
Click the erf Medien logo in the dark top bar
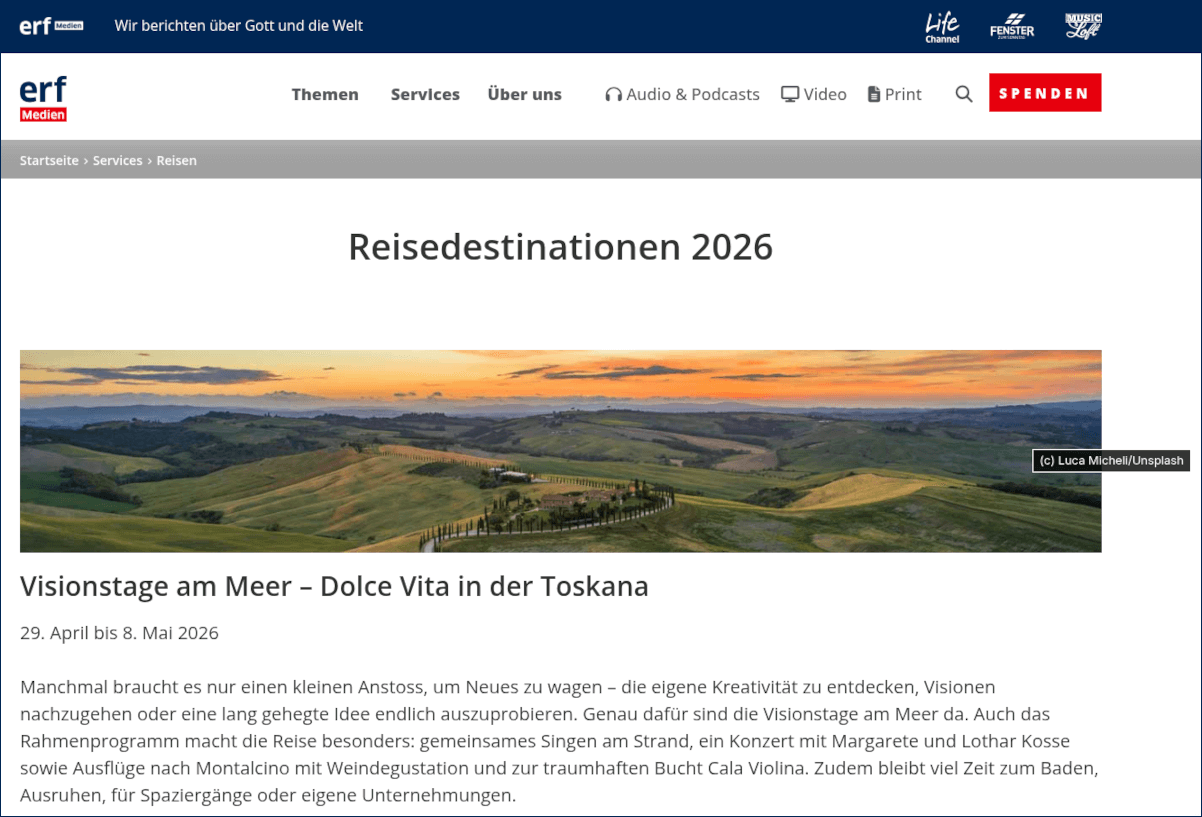coord(50,25)
